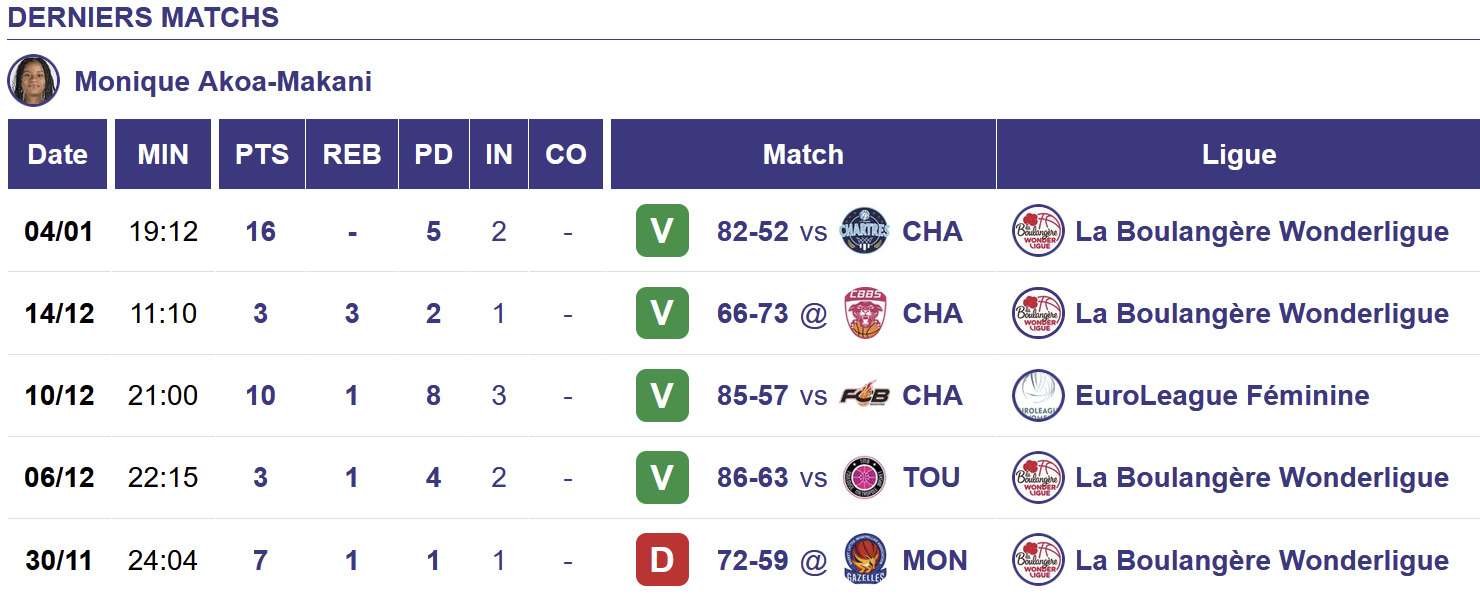Open the Monique Akoa-Makani player name link

tap(223, 81)
